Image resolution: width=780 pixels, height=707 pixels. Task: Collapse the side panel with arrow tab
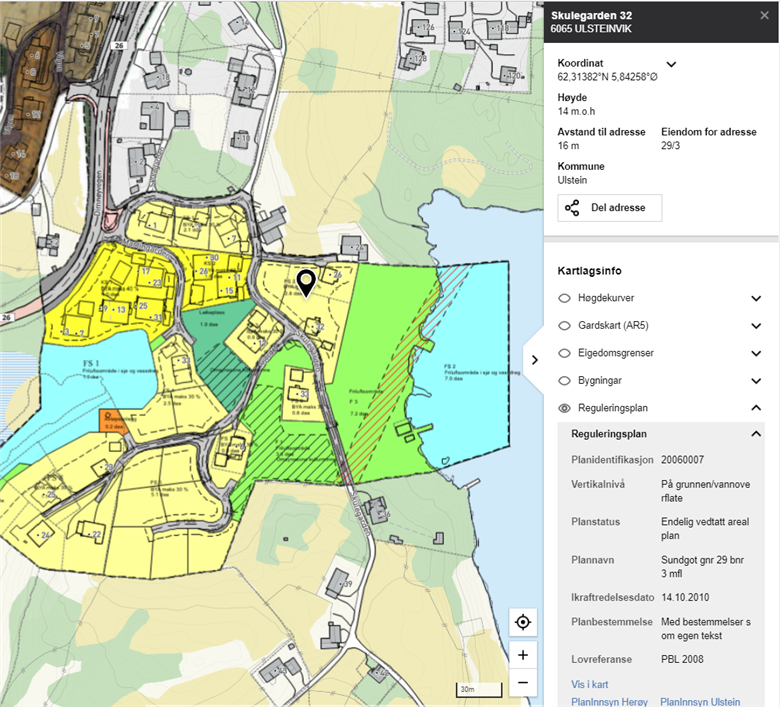(x=534, y=359)
